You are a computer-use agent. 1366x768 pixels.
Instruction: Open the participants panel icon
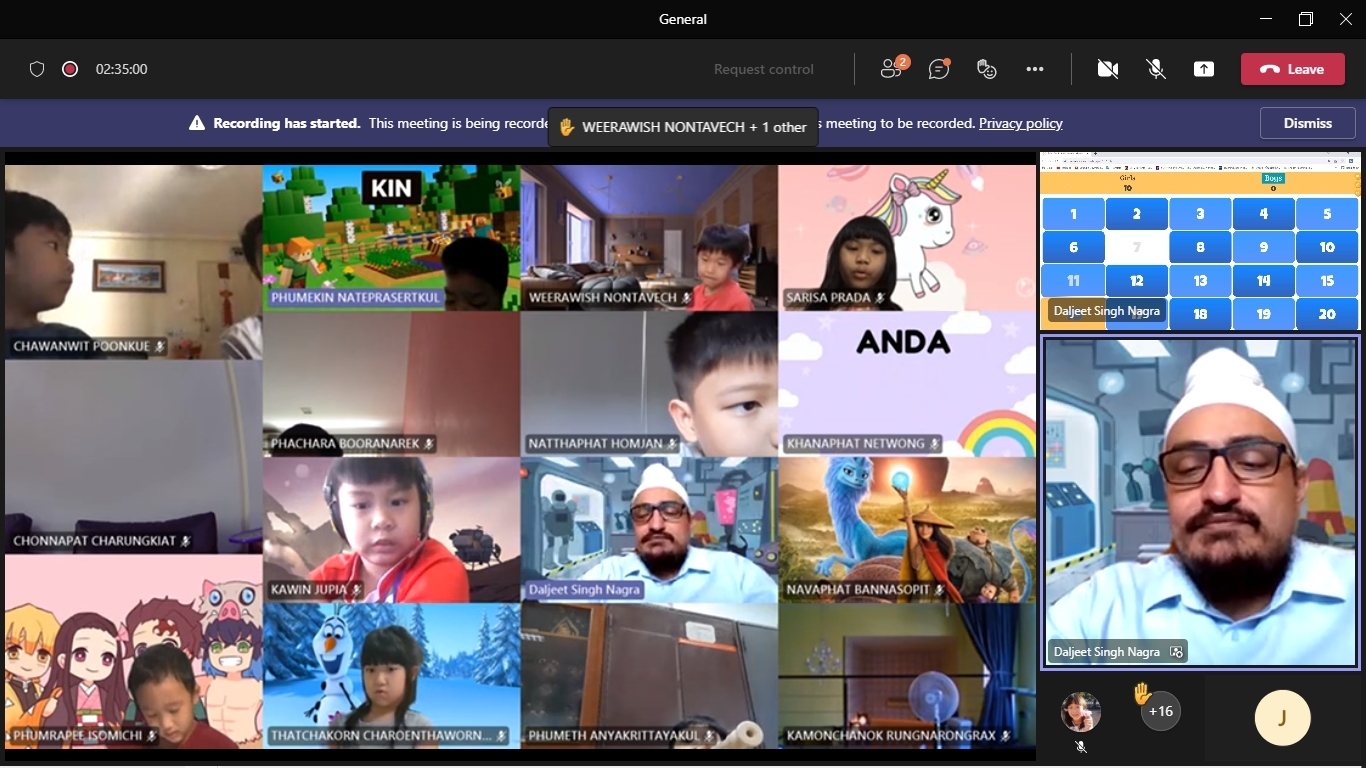click(891, 69)
